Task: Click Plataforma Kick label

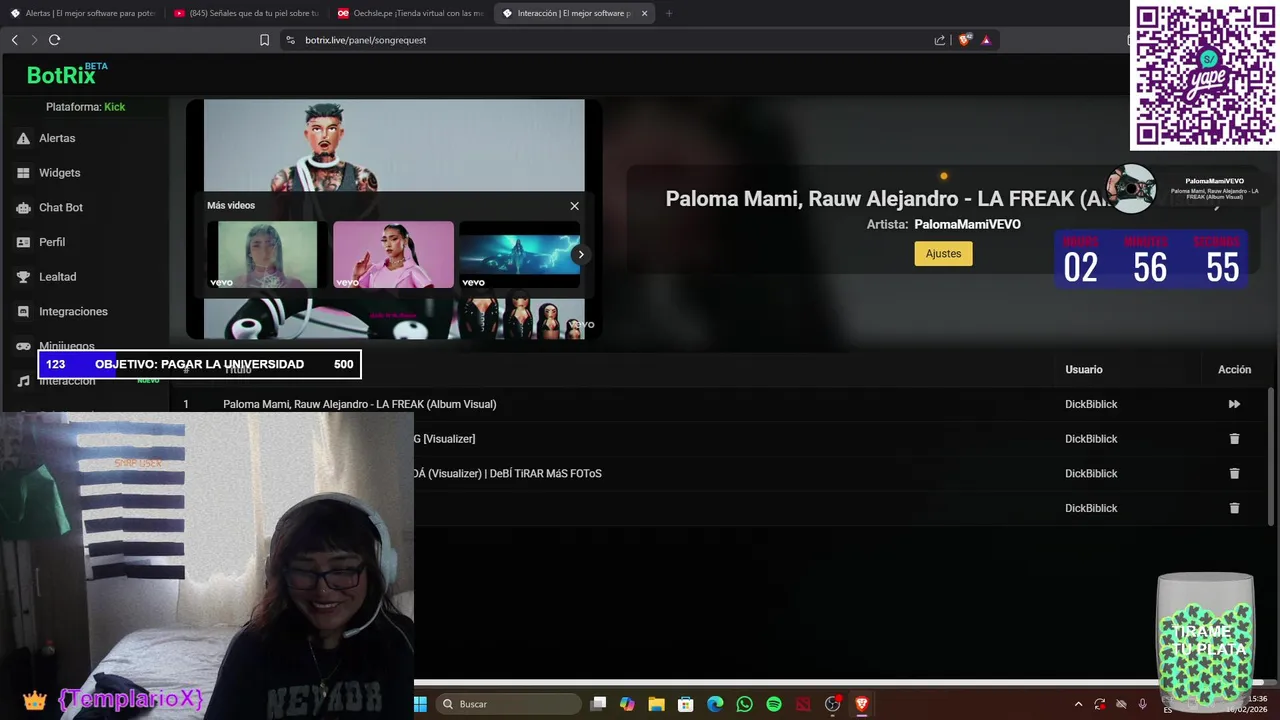Action: click(x=85, y=107)
